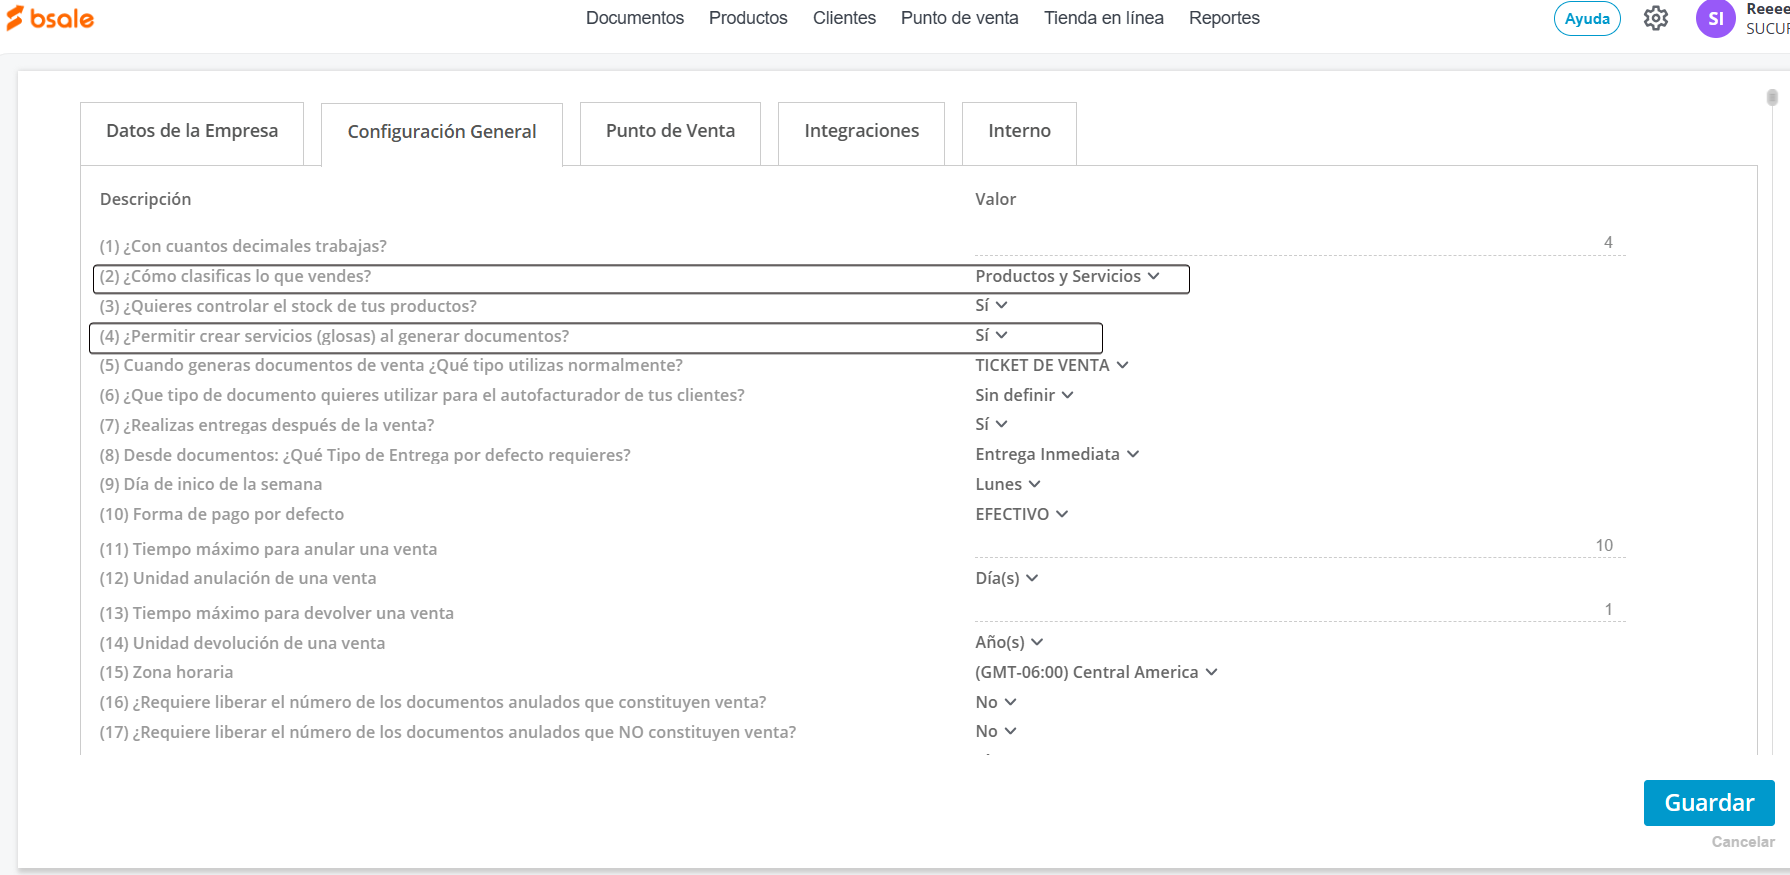This screenshot has height=875, width=1790.
Task: Change stock control Sí dropdown in row 3
Action: 991,306
